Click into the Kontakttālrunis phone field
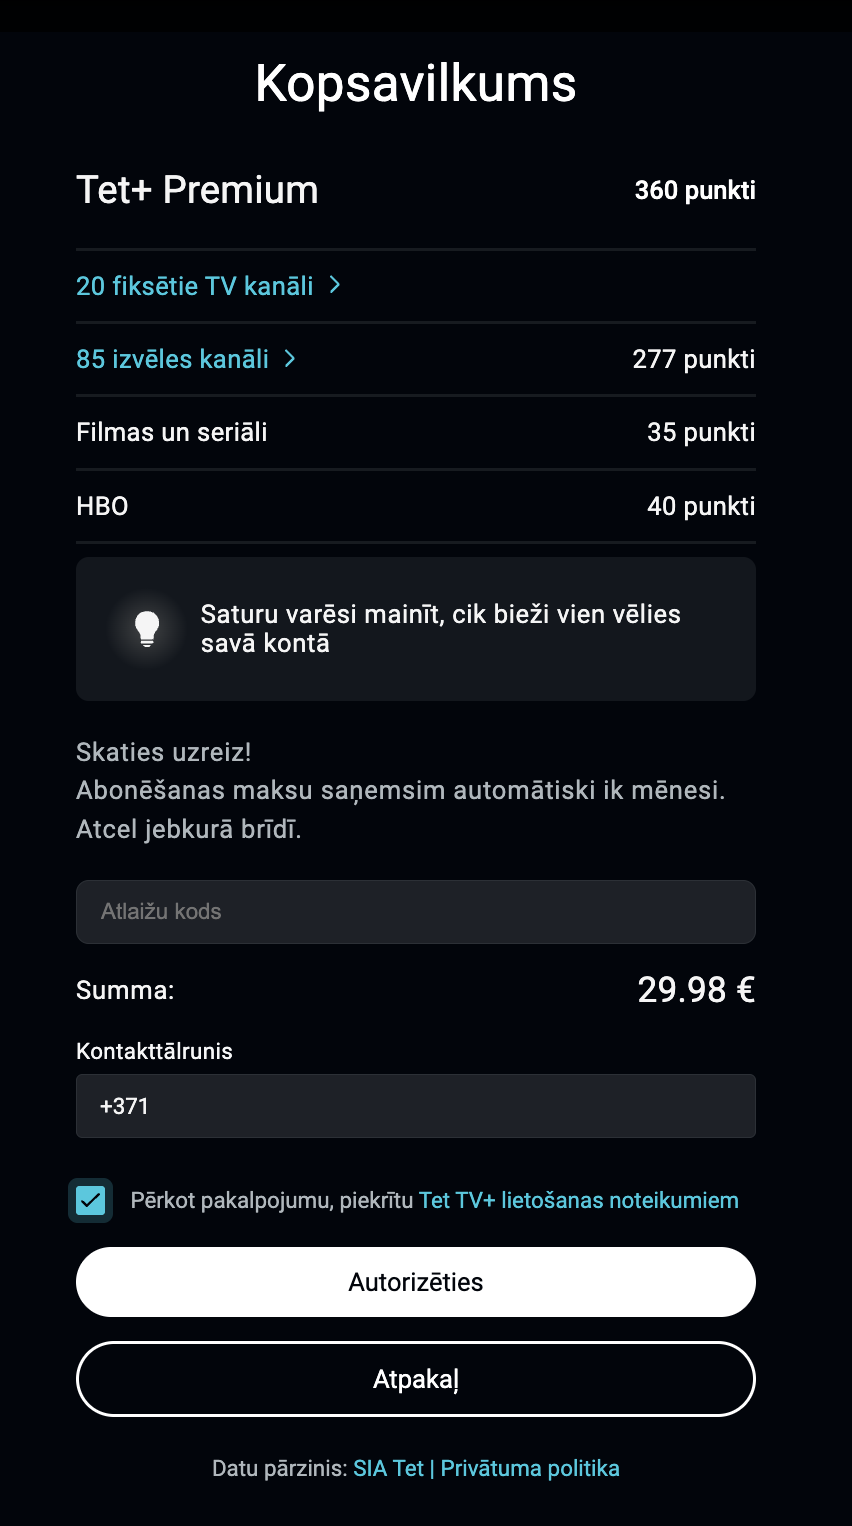Image resolution: width=852 pixels, height=1526 pixels. [415, 1106]
